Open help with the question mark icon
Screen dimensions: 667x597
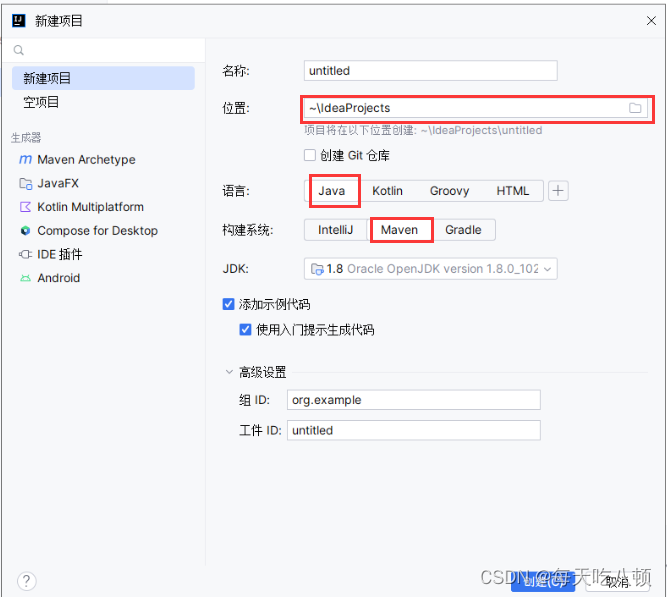26,581
